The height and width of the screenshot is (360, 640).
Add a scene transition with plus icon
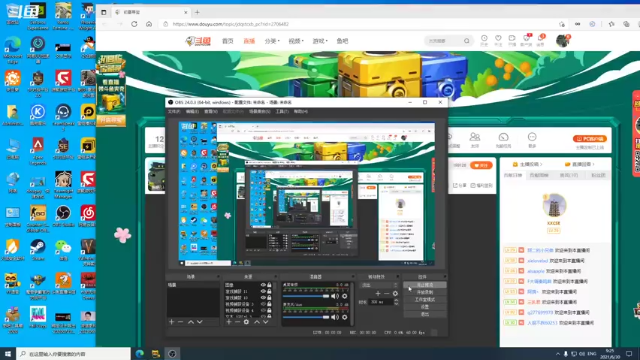[x=378, y=293]
